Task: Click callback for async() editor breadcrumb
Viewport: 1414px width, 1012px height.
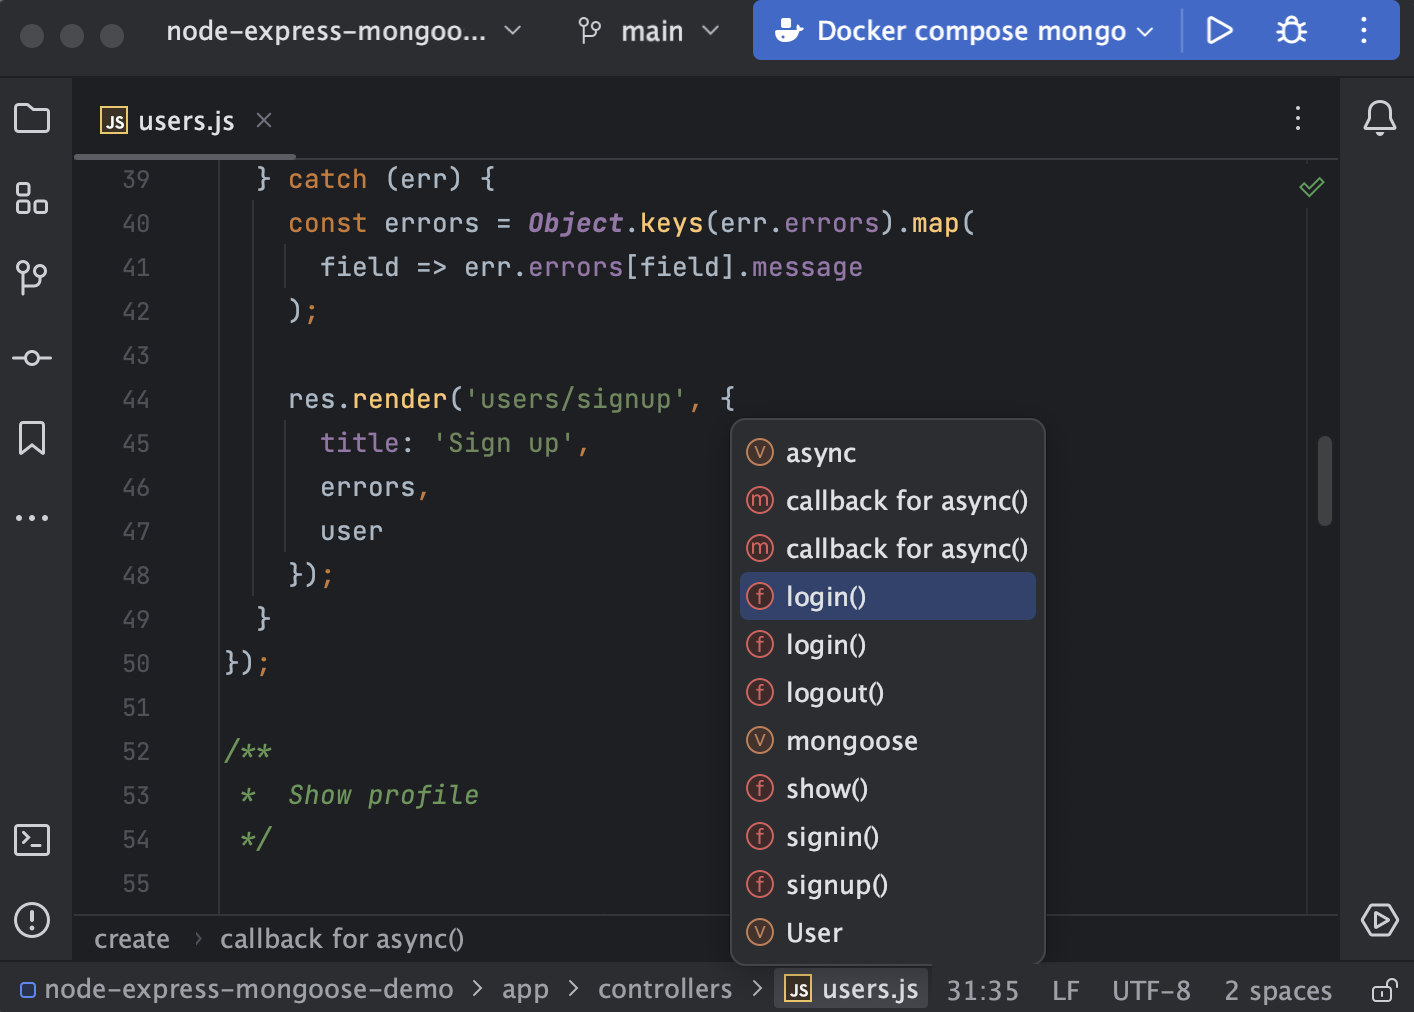Action: coord(342,939)
